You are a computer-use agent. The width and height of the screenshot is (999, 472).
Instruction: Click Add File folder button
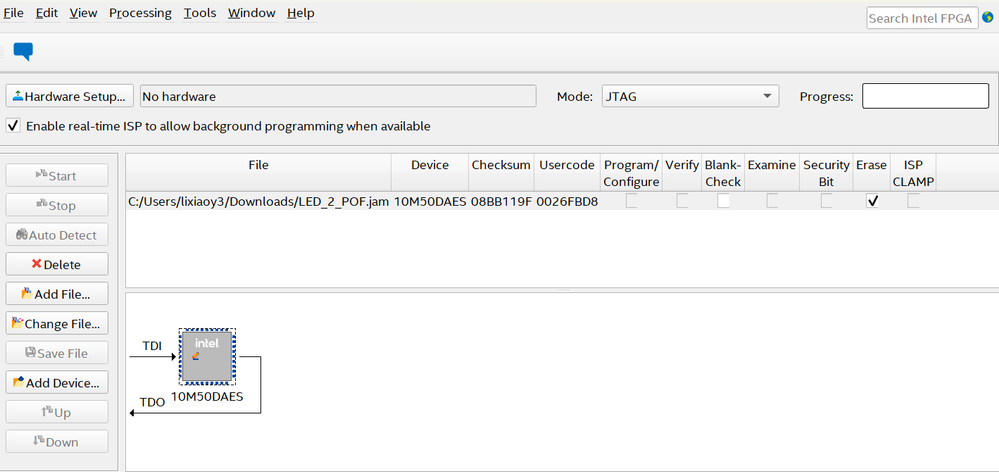click(x=57, y=294)
